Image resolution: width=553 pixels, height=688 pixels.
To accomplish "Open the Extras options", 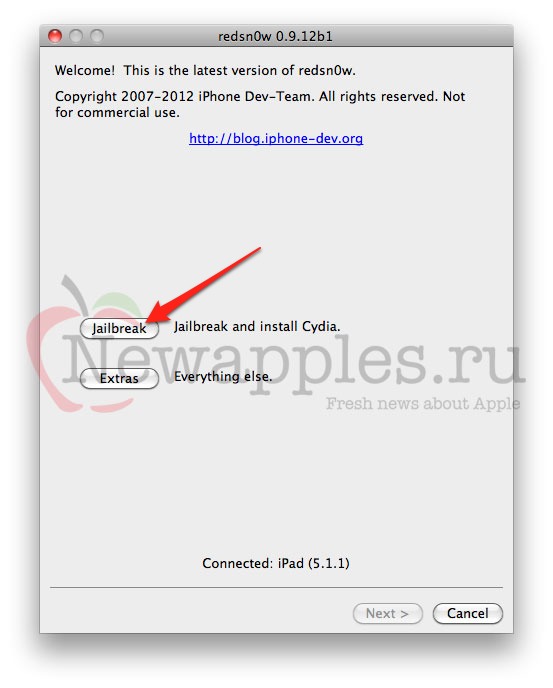I will click(119, 378).
